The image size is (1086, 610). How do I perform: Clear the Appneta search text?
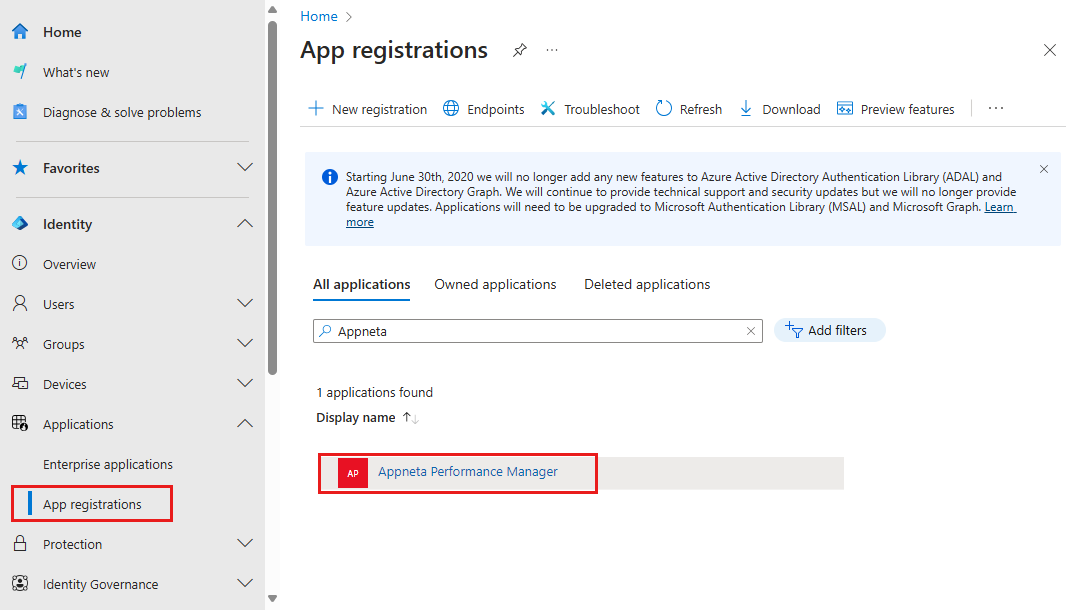(x=751, y=330)
